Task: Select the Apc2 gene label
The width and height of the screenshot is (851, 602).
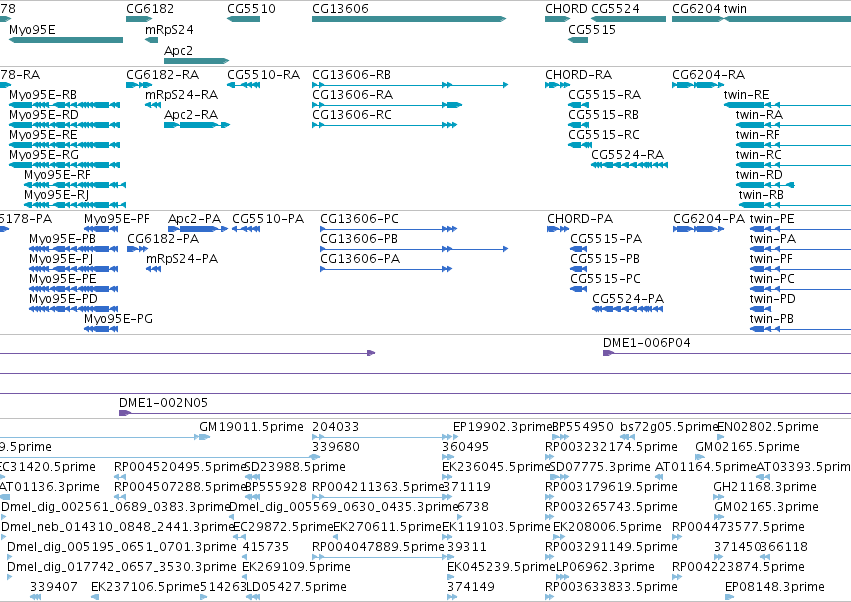Action: 178,50
